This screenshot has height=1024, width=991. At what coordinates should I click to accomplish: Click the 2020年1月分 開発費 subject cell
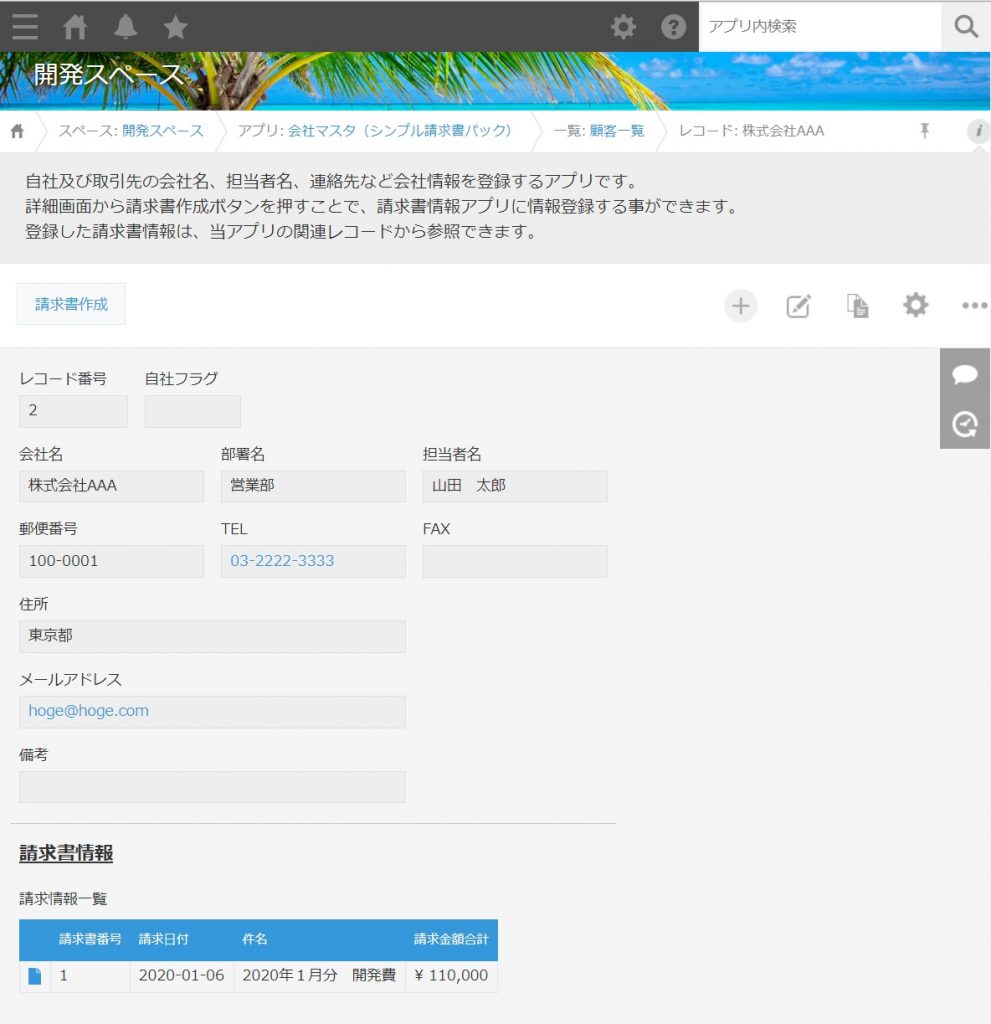[319, 976]
